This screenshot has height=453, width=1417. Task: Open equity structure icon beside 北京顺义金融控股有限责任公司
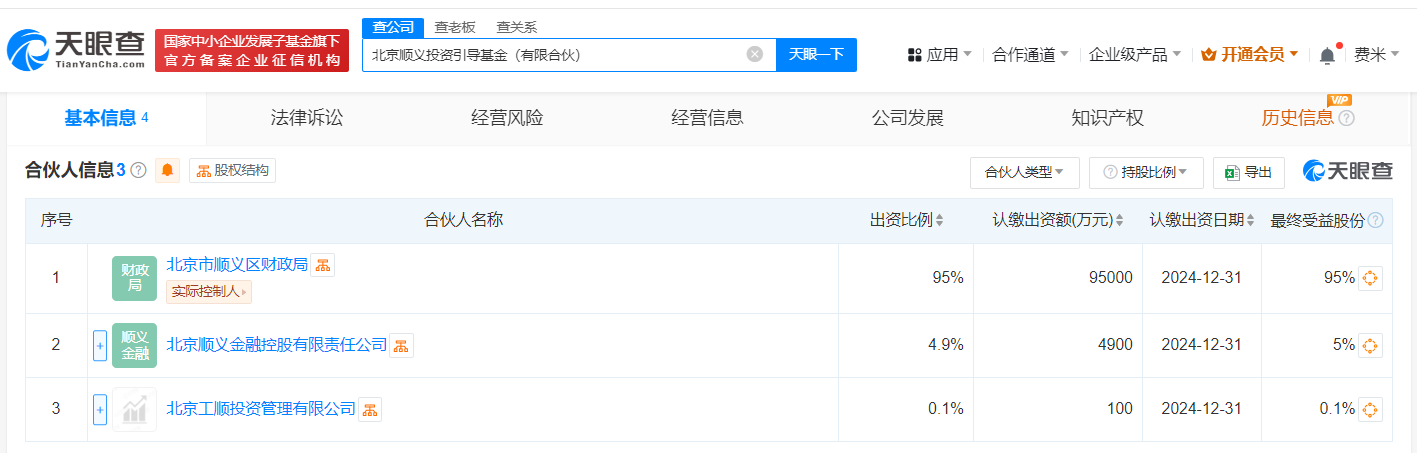point(401,346)
